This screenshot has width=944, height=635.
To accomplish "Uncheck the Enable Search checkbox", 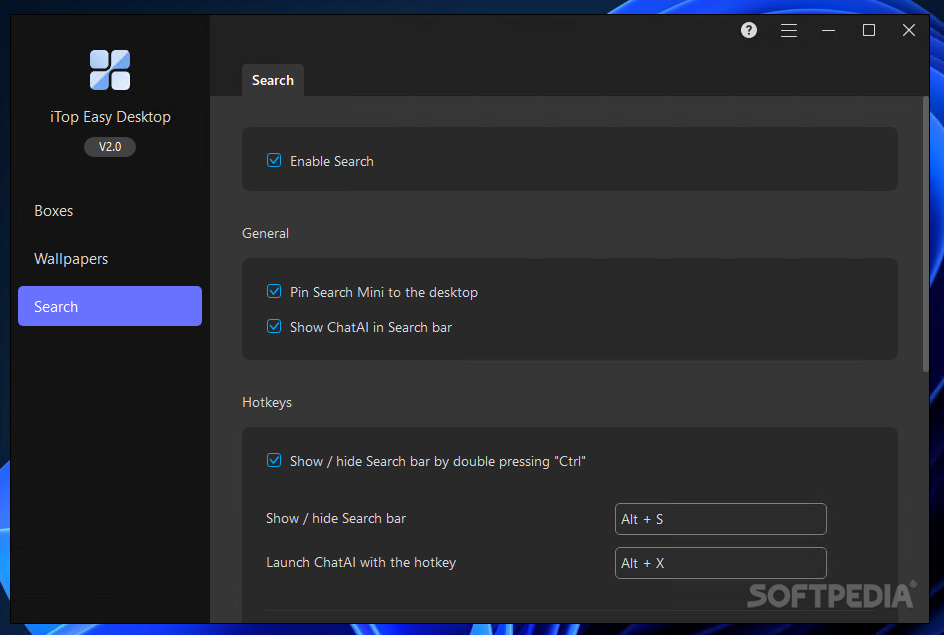I will point(274,160).
